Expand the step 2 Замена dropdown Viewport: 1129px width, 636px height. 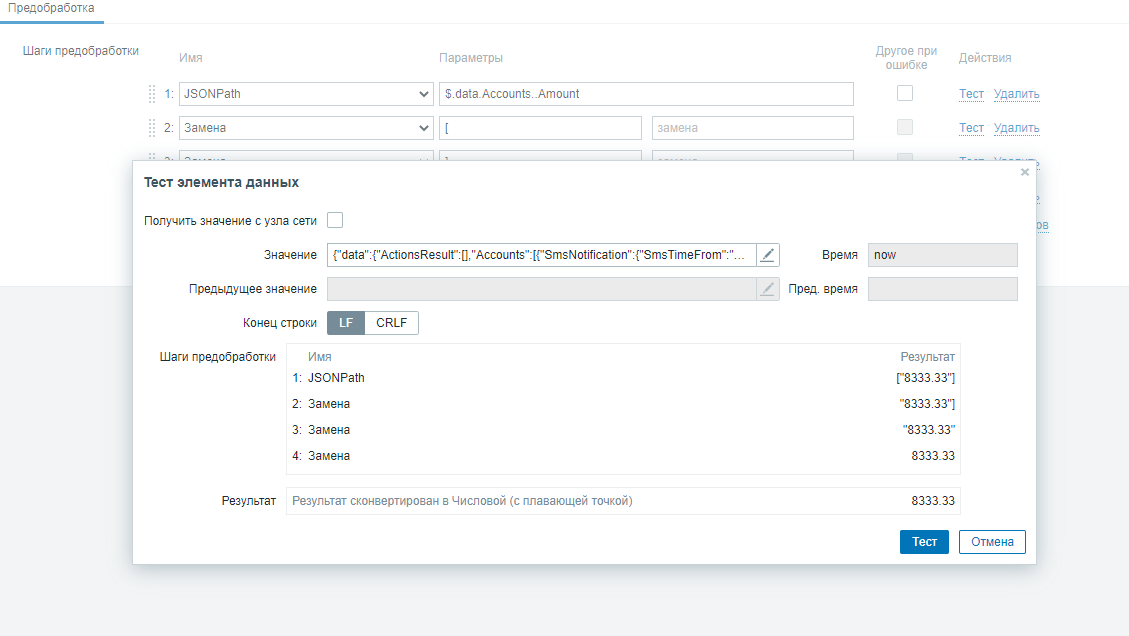coord(306,128)
